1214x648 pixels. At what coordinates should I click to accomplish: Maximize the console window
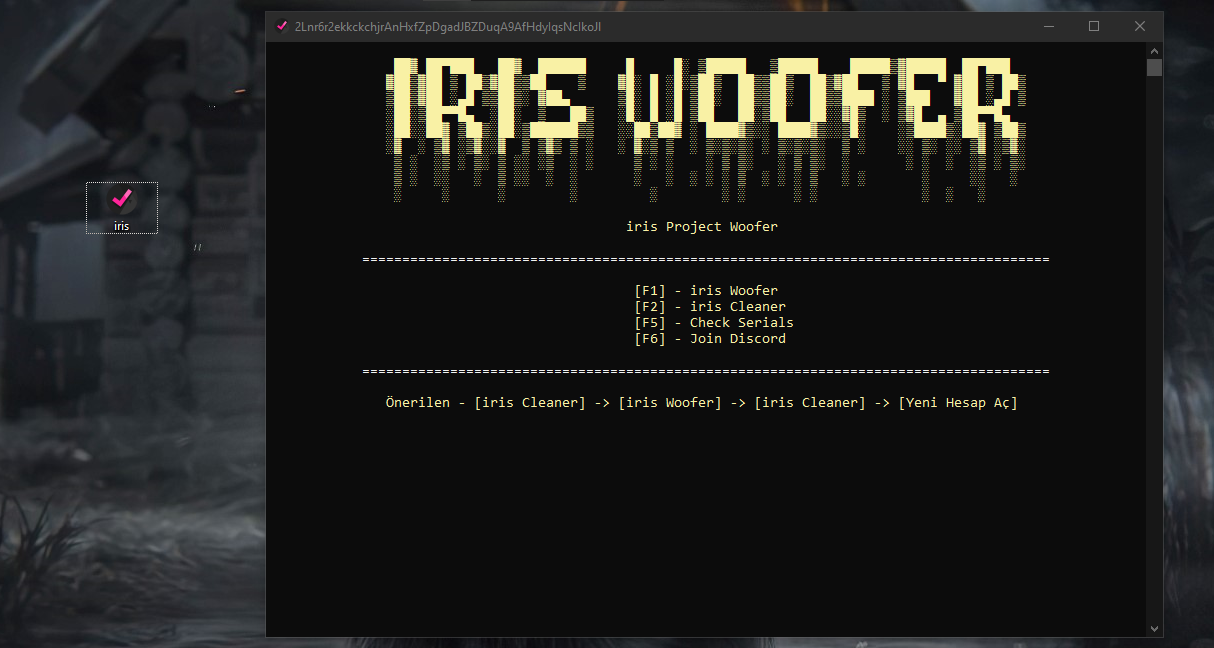(1094, 26)
